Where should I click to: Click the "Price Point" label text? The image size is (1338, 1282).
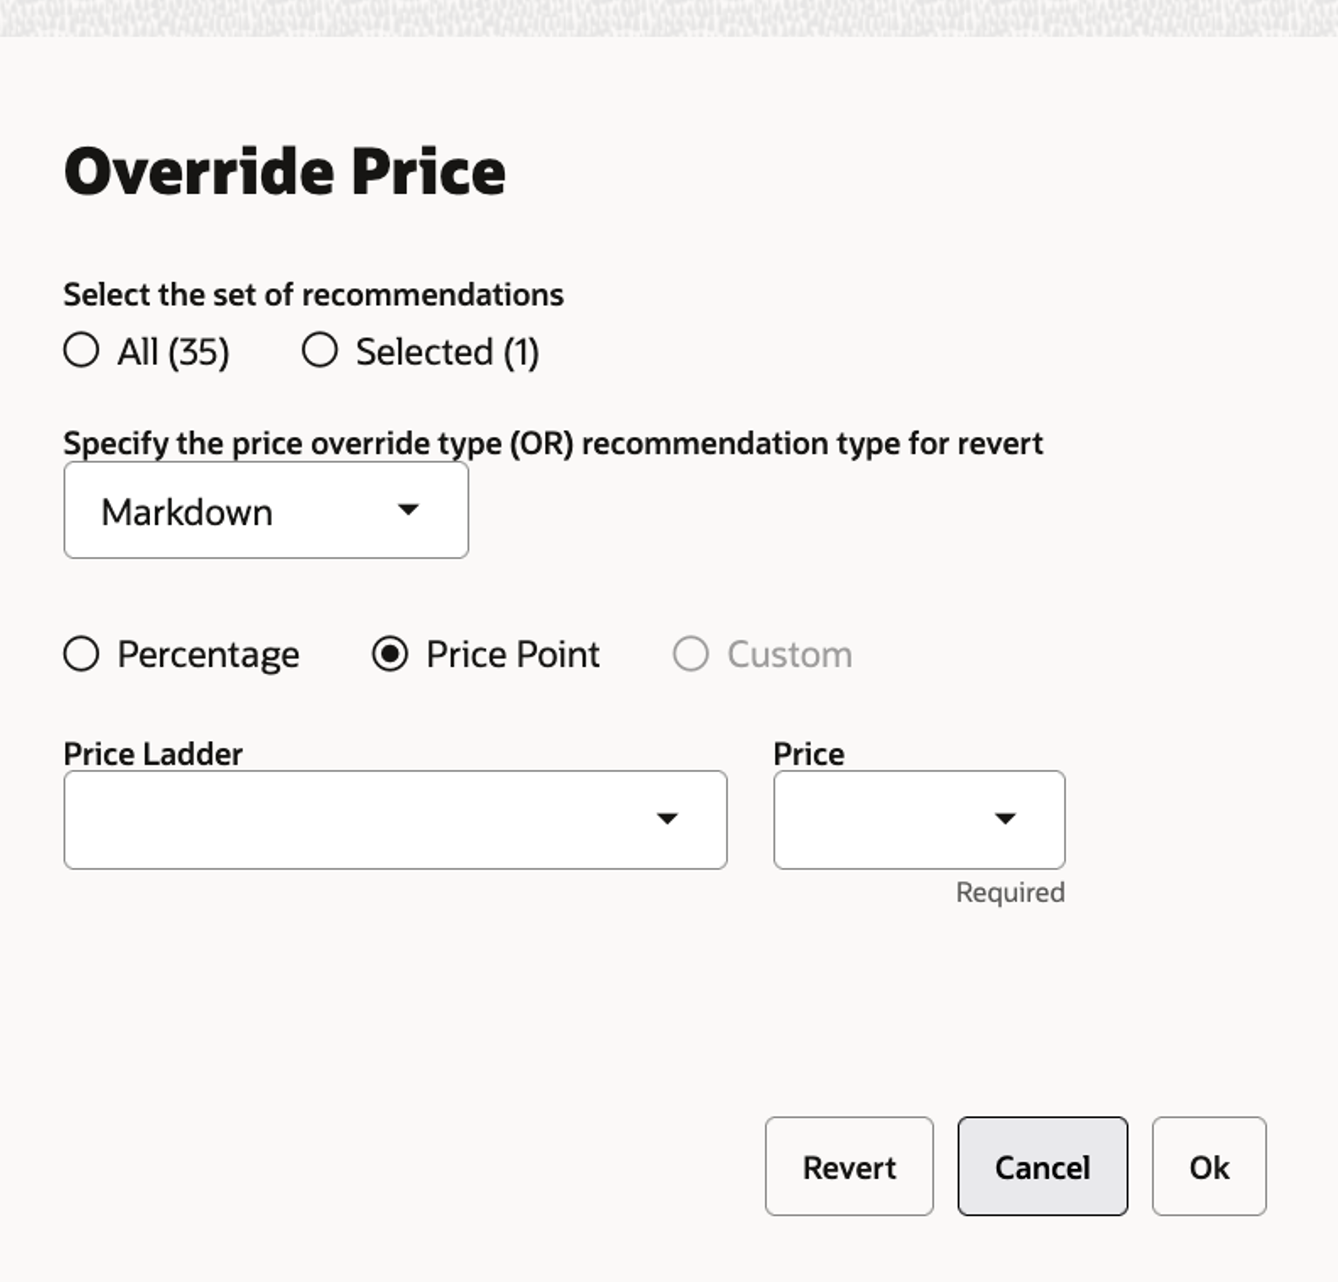point(512,655)
